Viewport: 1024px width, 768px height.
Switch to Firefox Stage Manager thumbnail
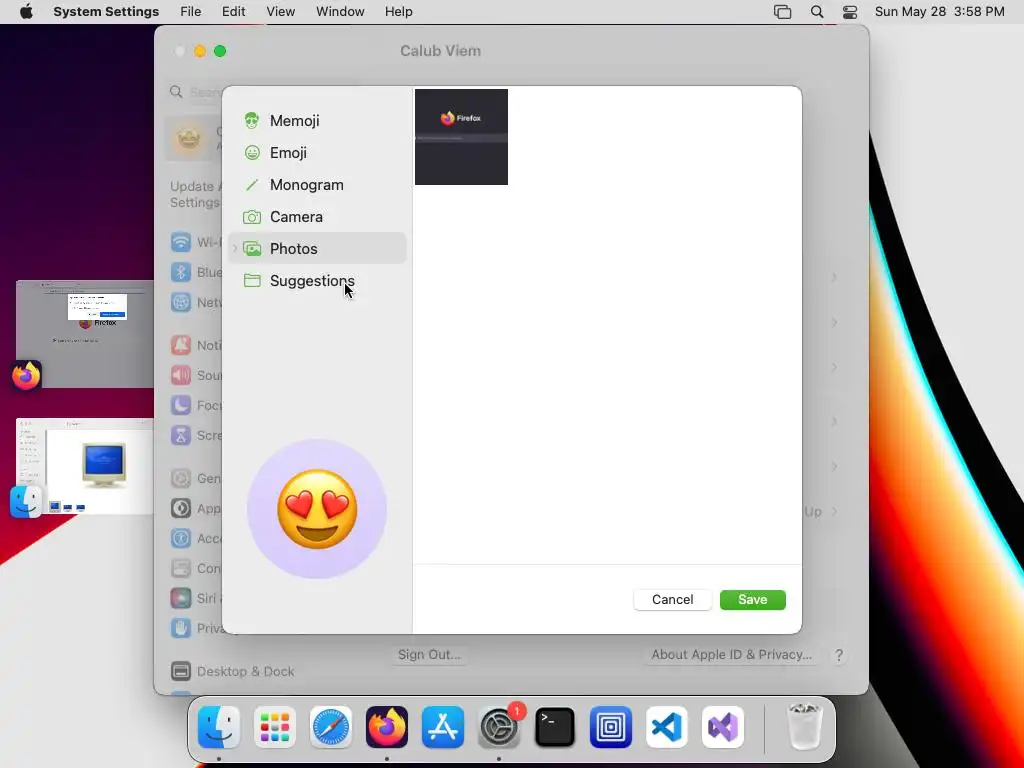pos(85,334)
